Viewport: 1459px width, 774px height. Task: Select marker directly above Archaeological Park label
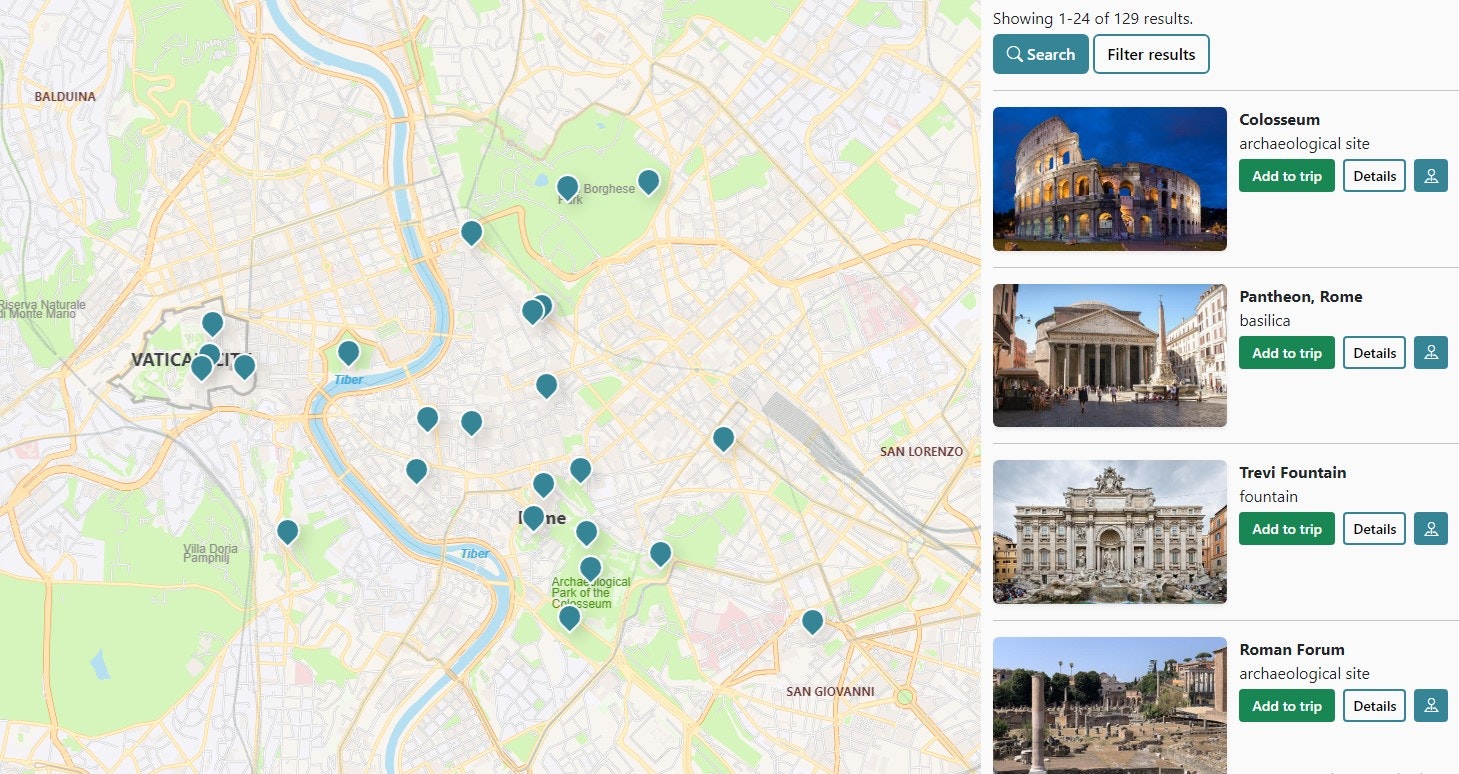point(590,569)
